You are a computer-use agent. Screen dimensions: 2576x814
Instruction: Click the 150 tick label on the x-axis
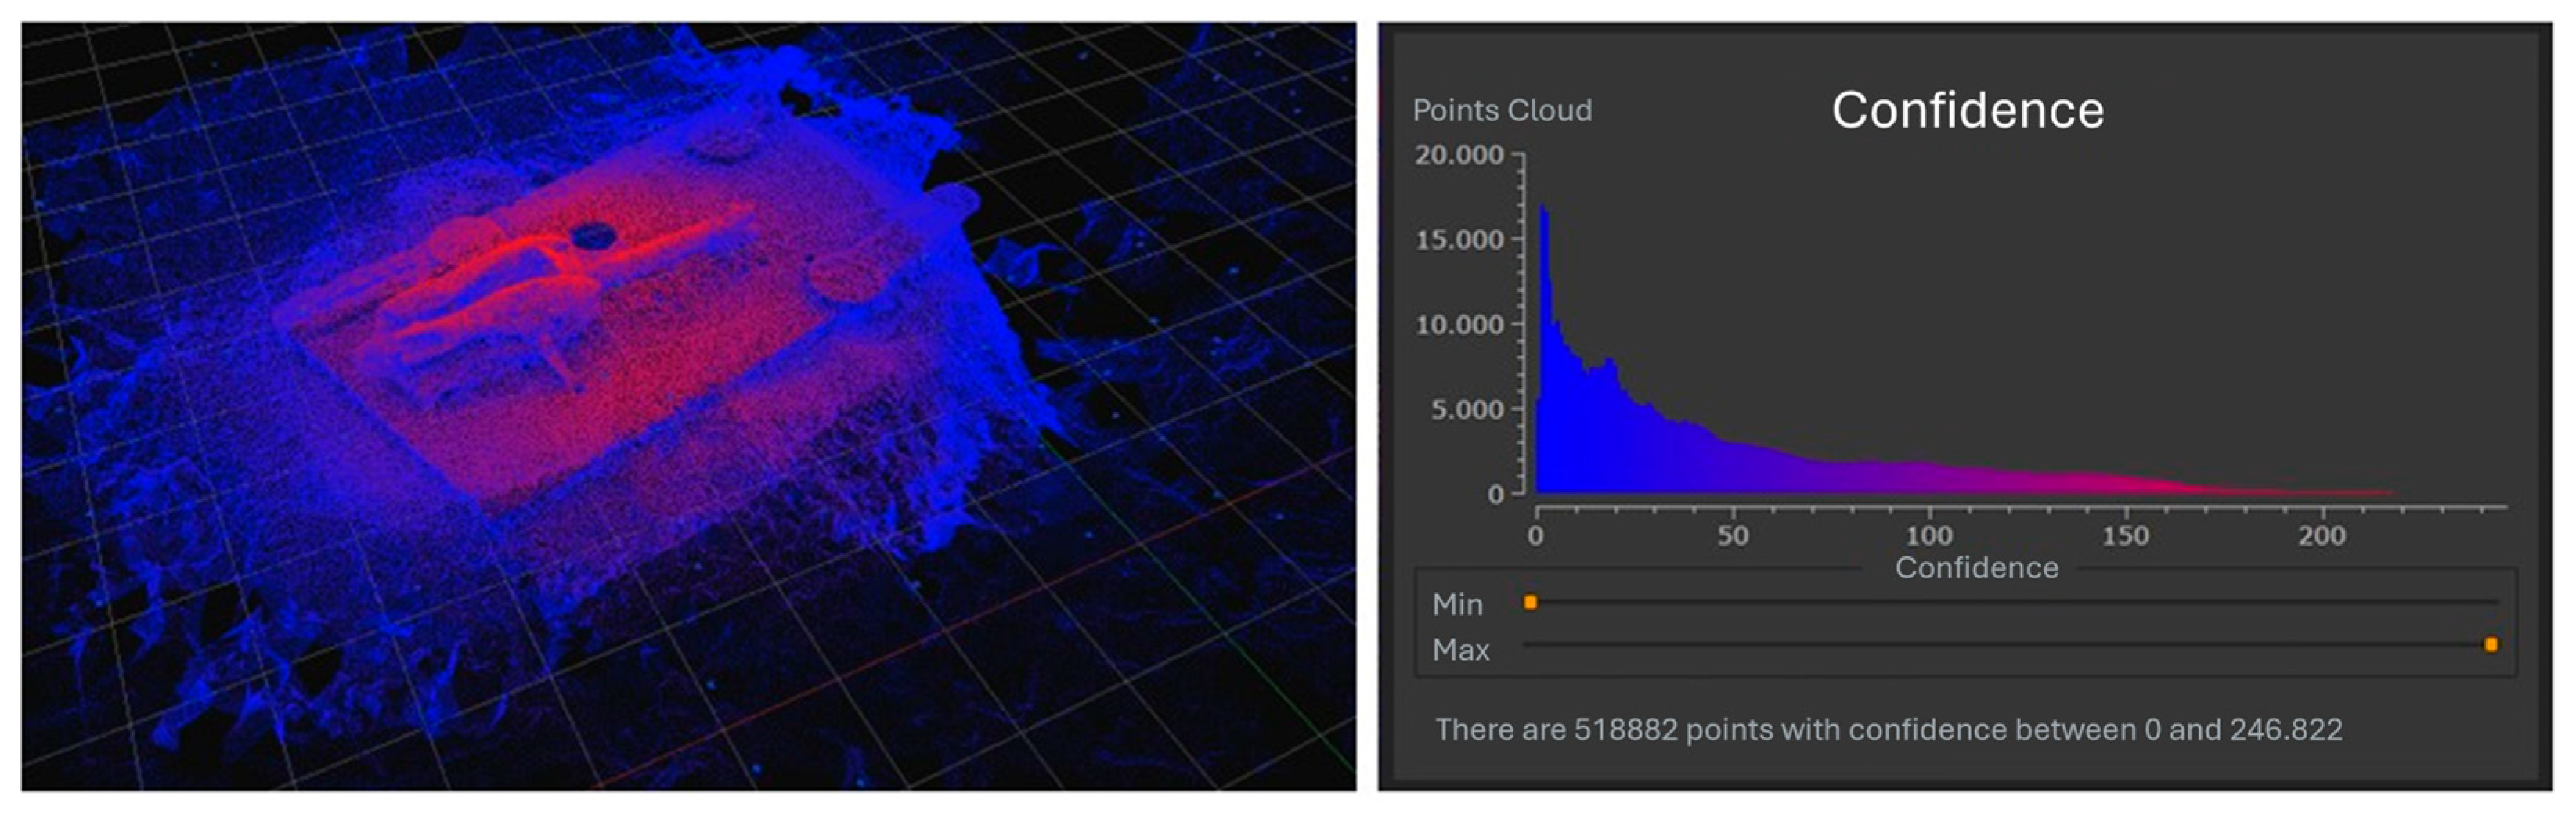coord(2124,536)
